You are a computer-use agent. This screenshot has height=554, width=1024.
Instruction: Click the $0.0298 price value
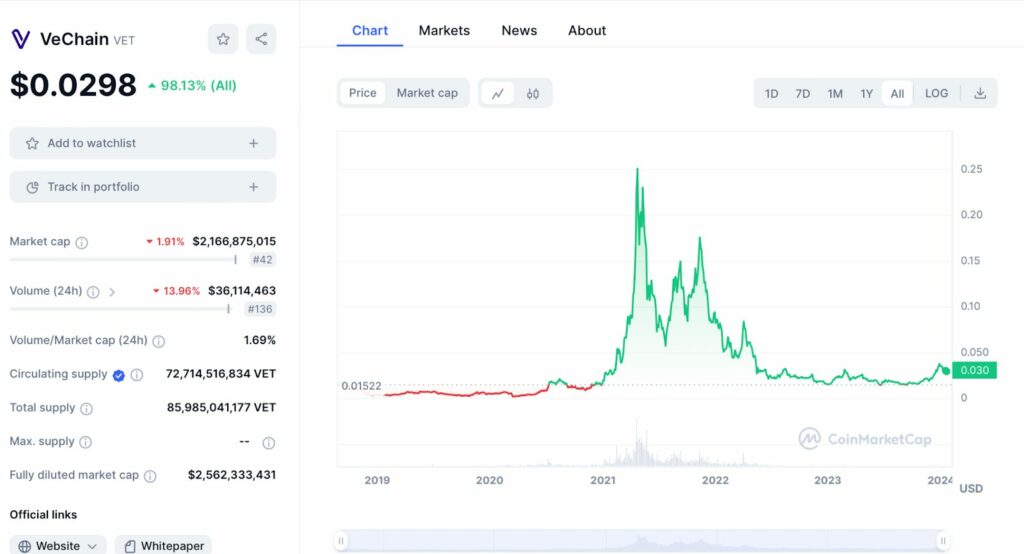(73, 85)
